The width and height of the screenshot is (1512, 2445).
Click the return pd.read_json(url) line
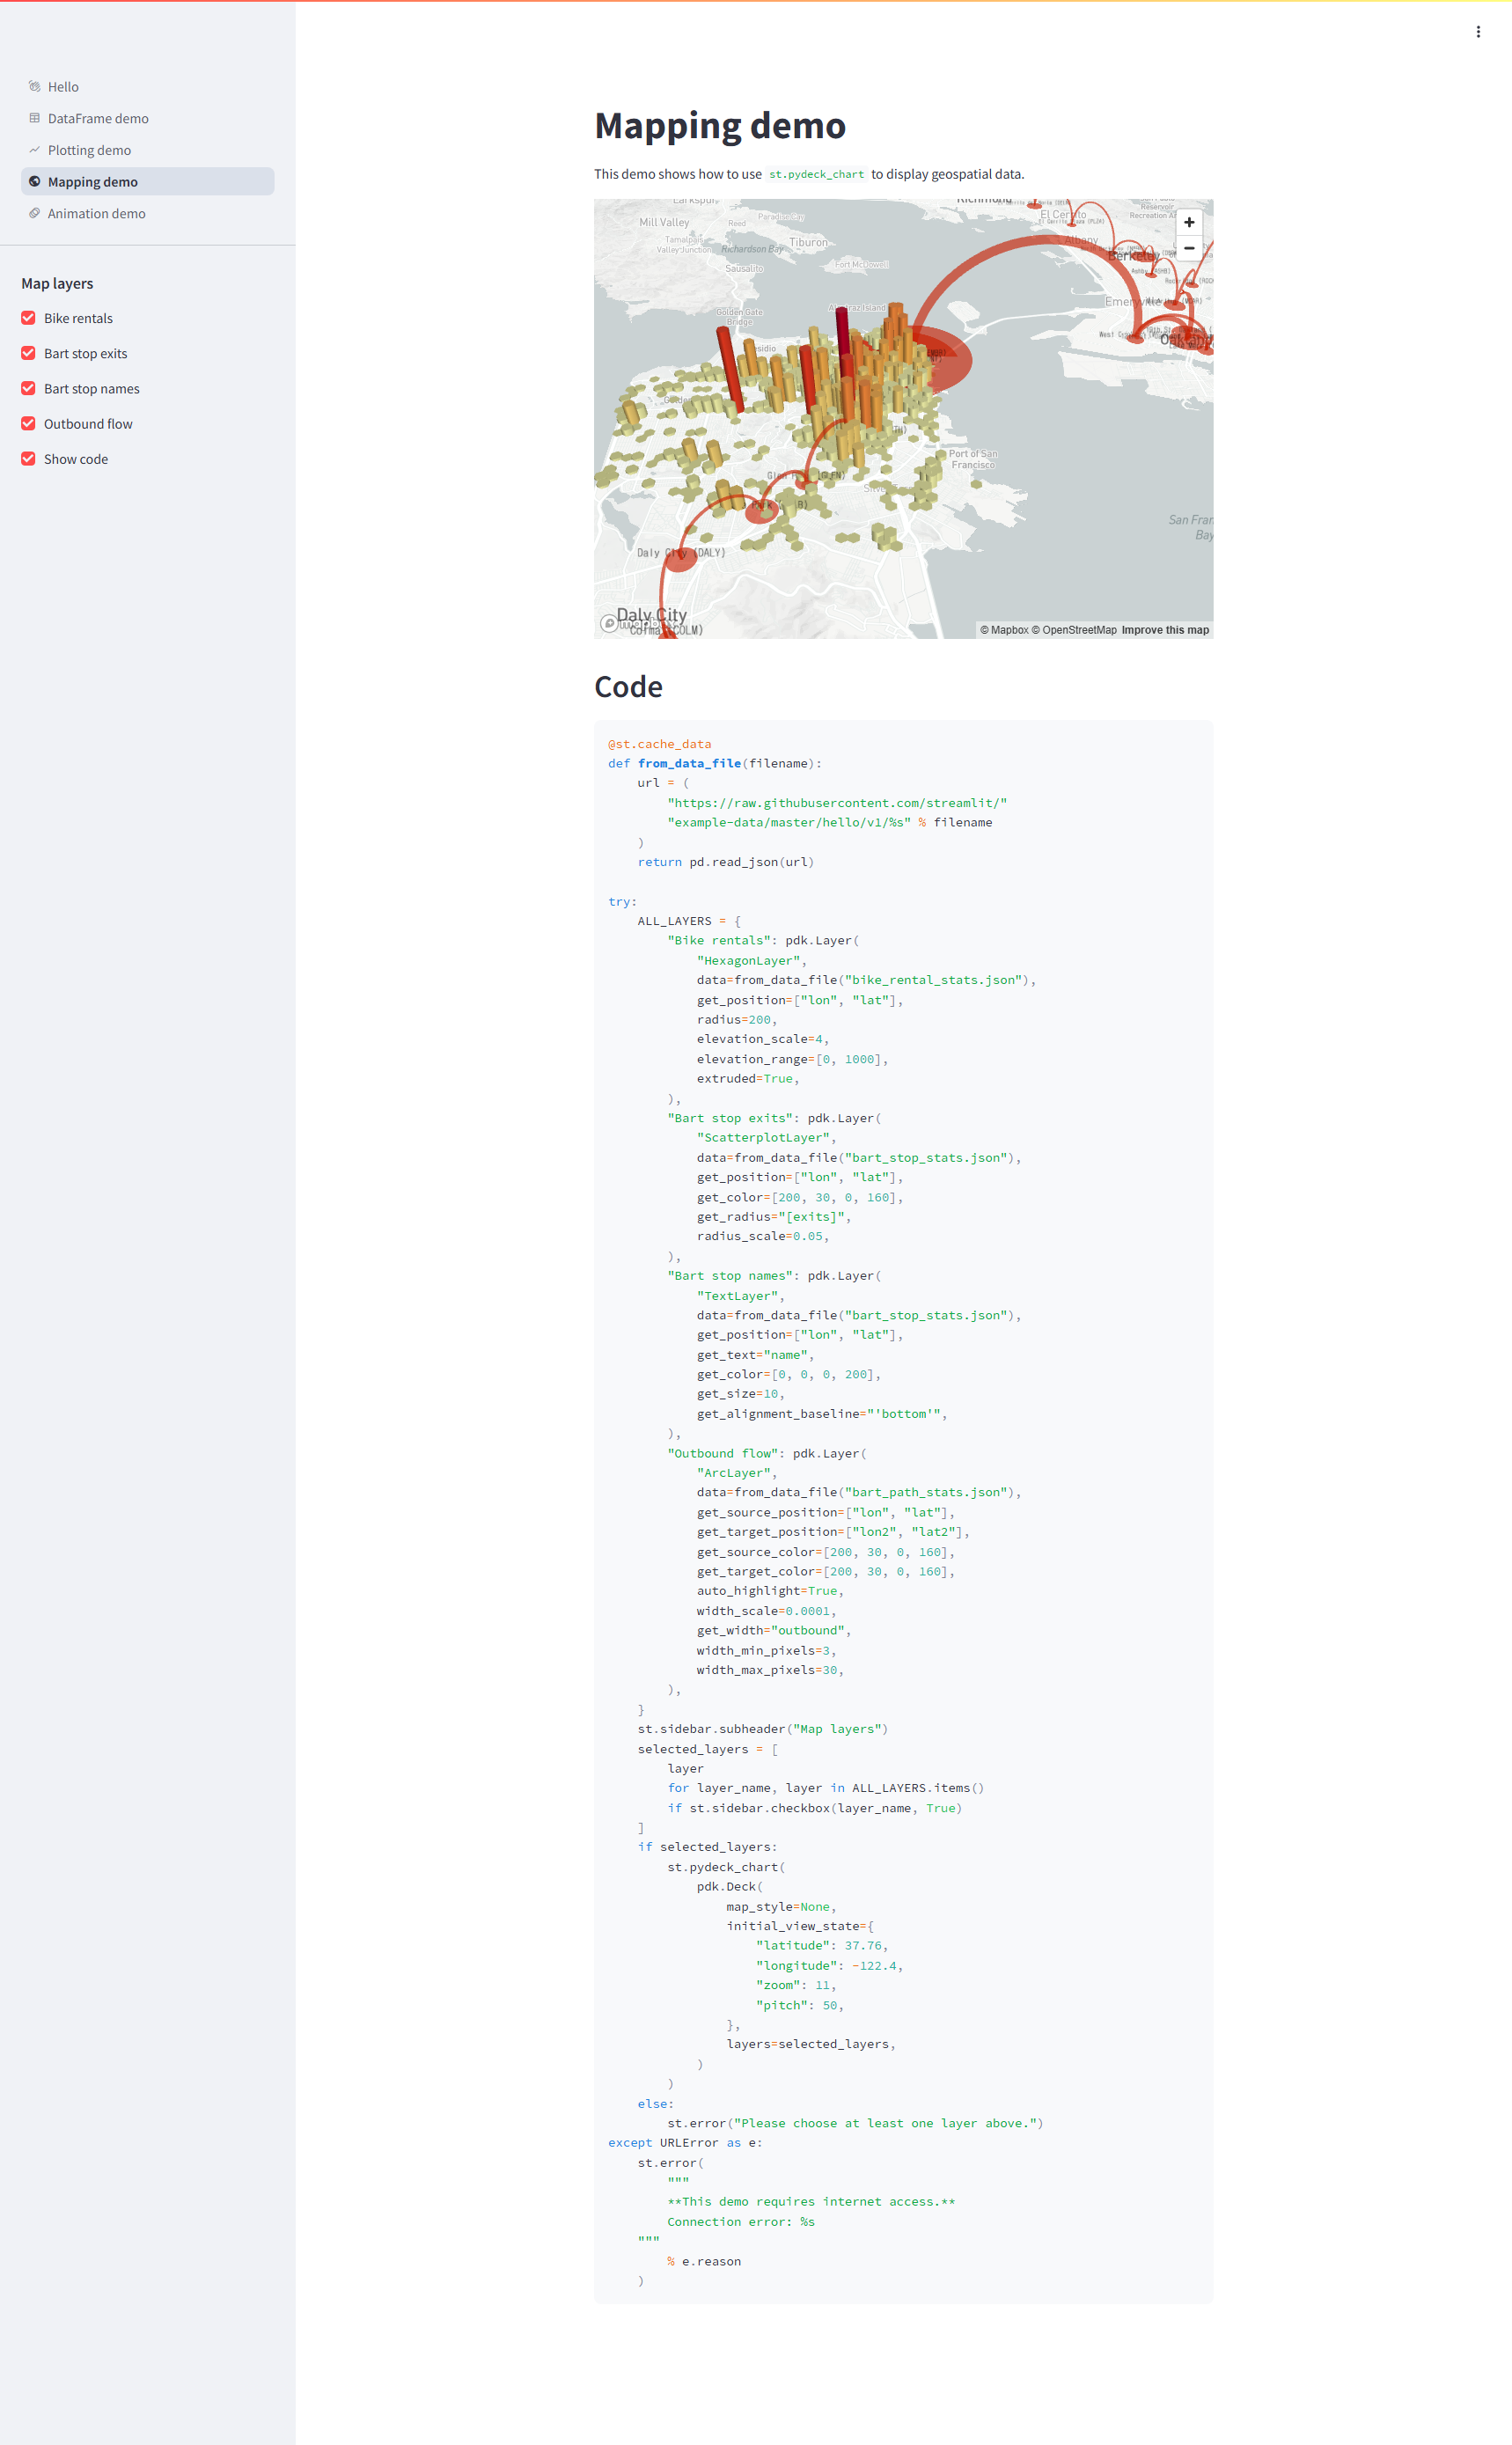726,862
